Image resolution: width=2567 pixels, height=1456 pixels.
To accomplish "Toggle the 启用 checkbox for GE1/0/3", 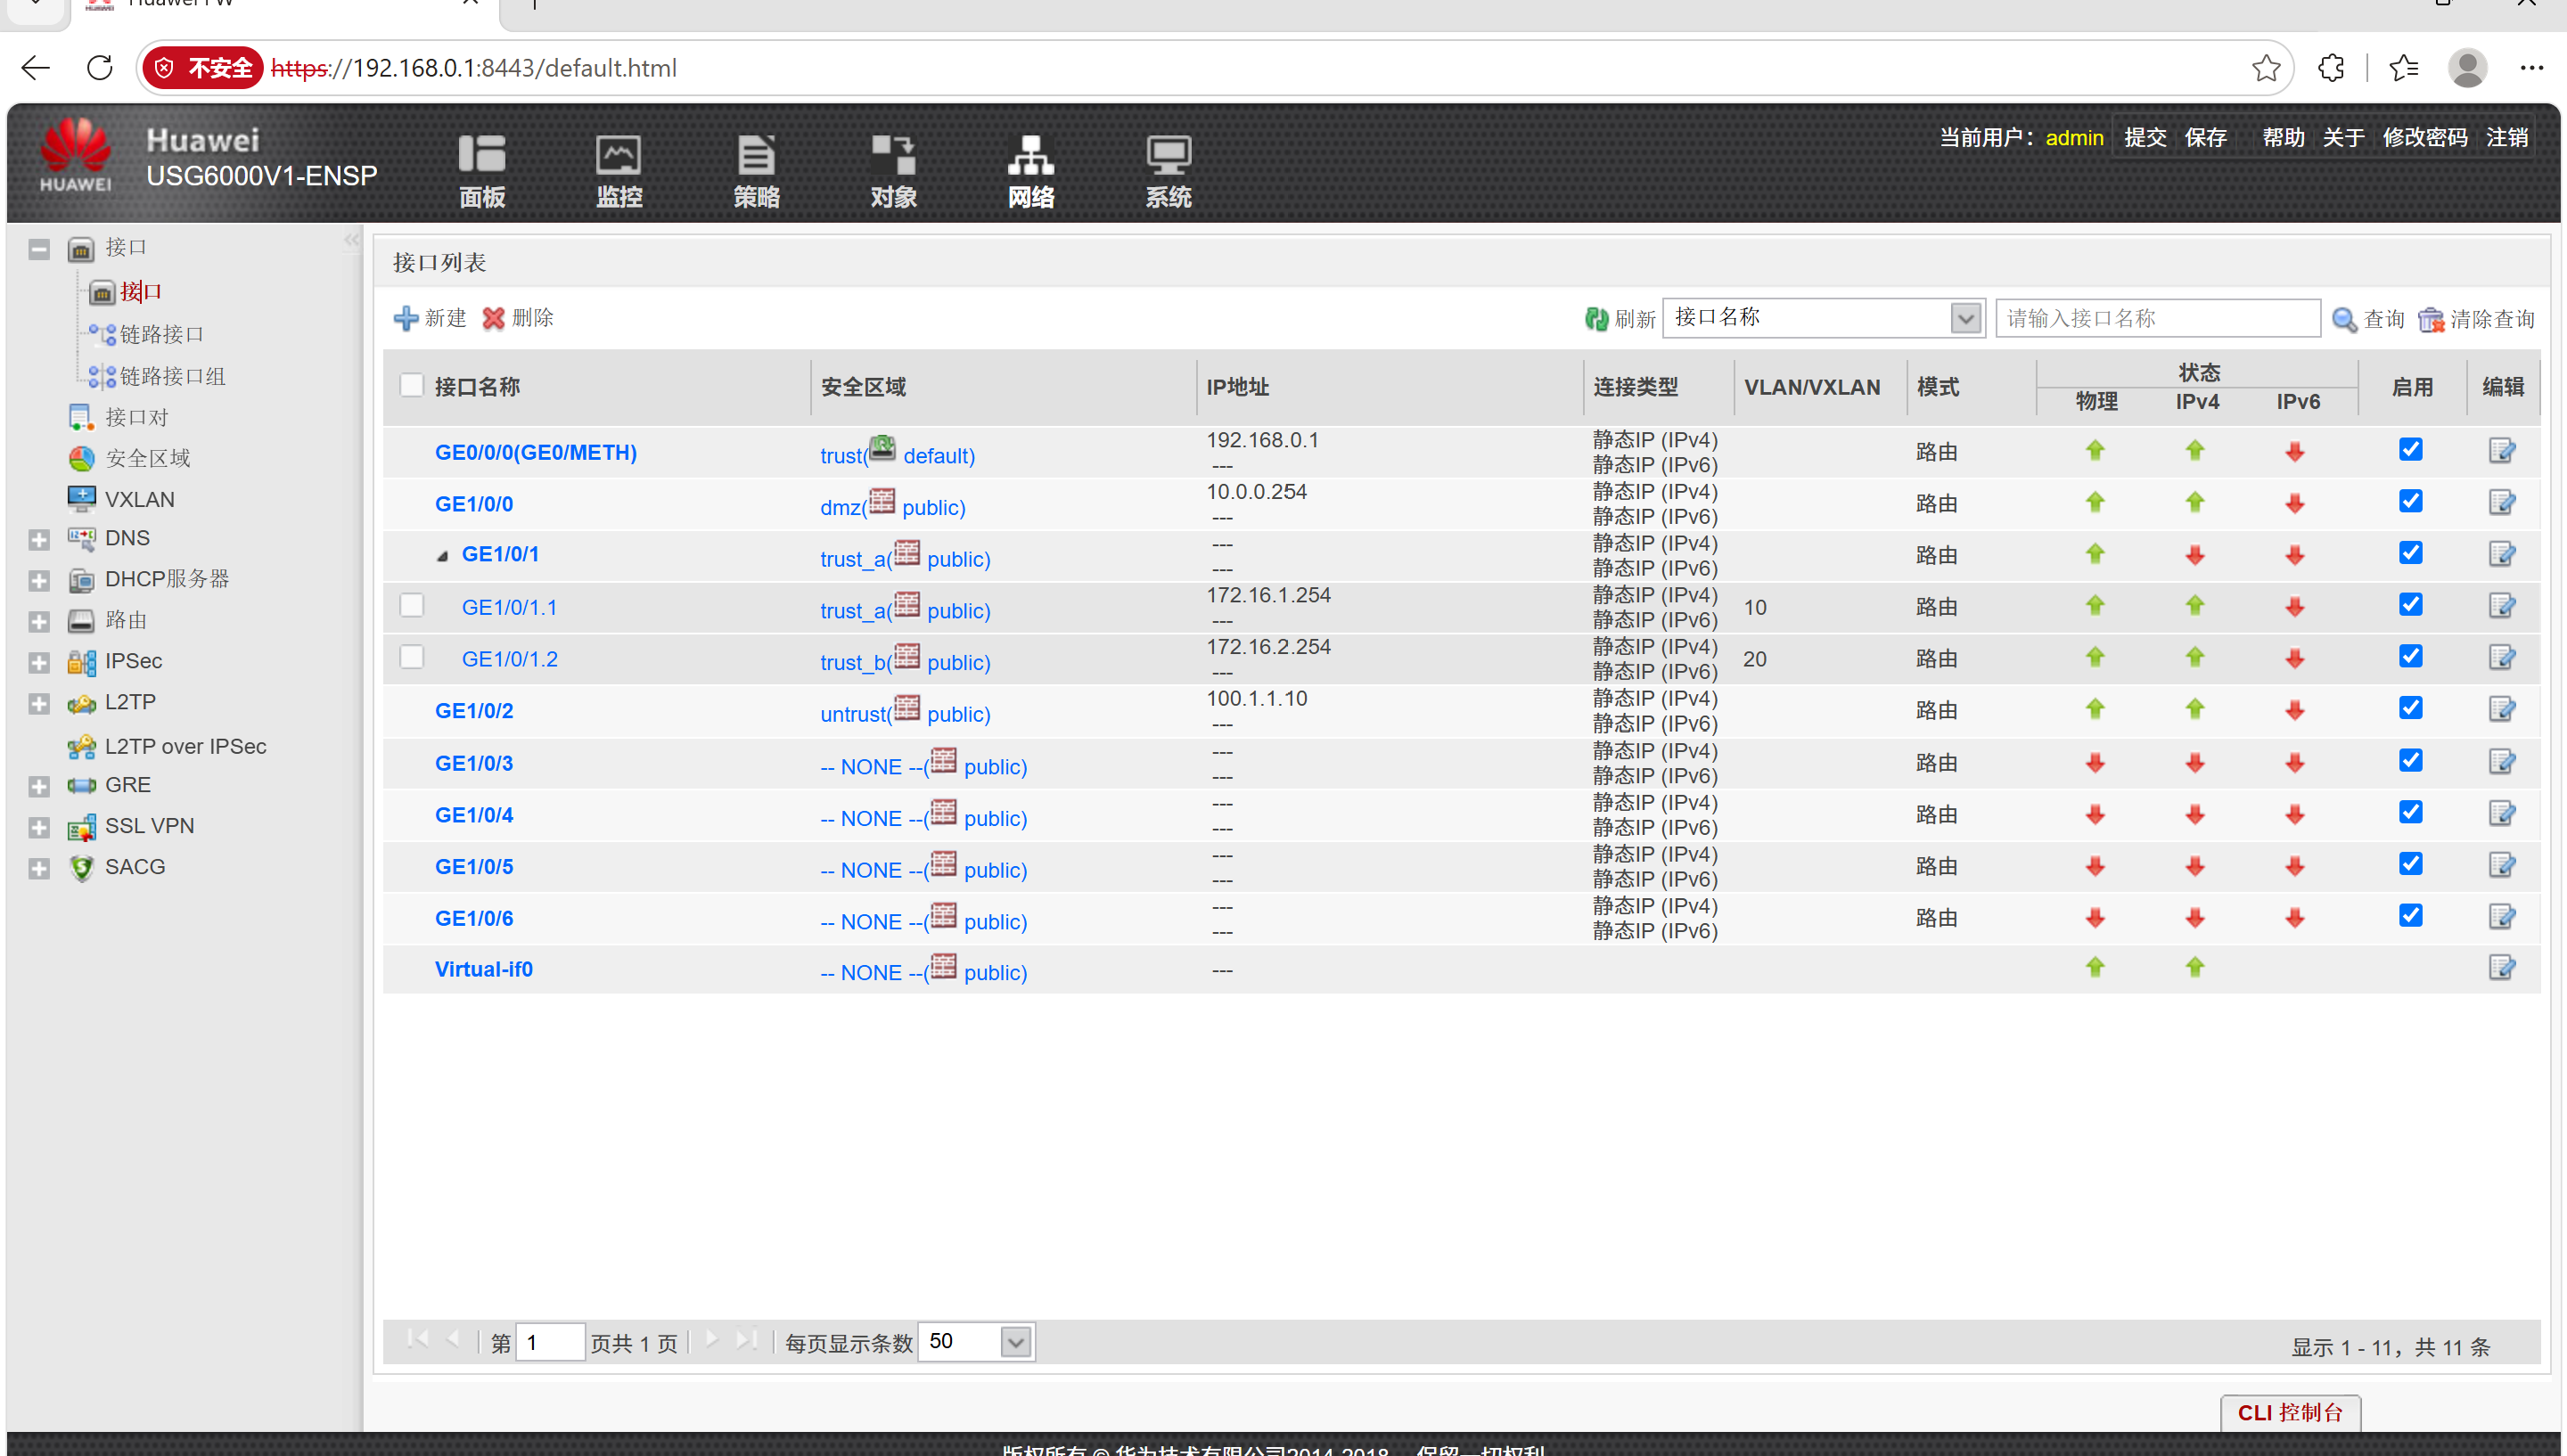I will click(x=2411, y=760).
